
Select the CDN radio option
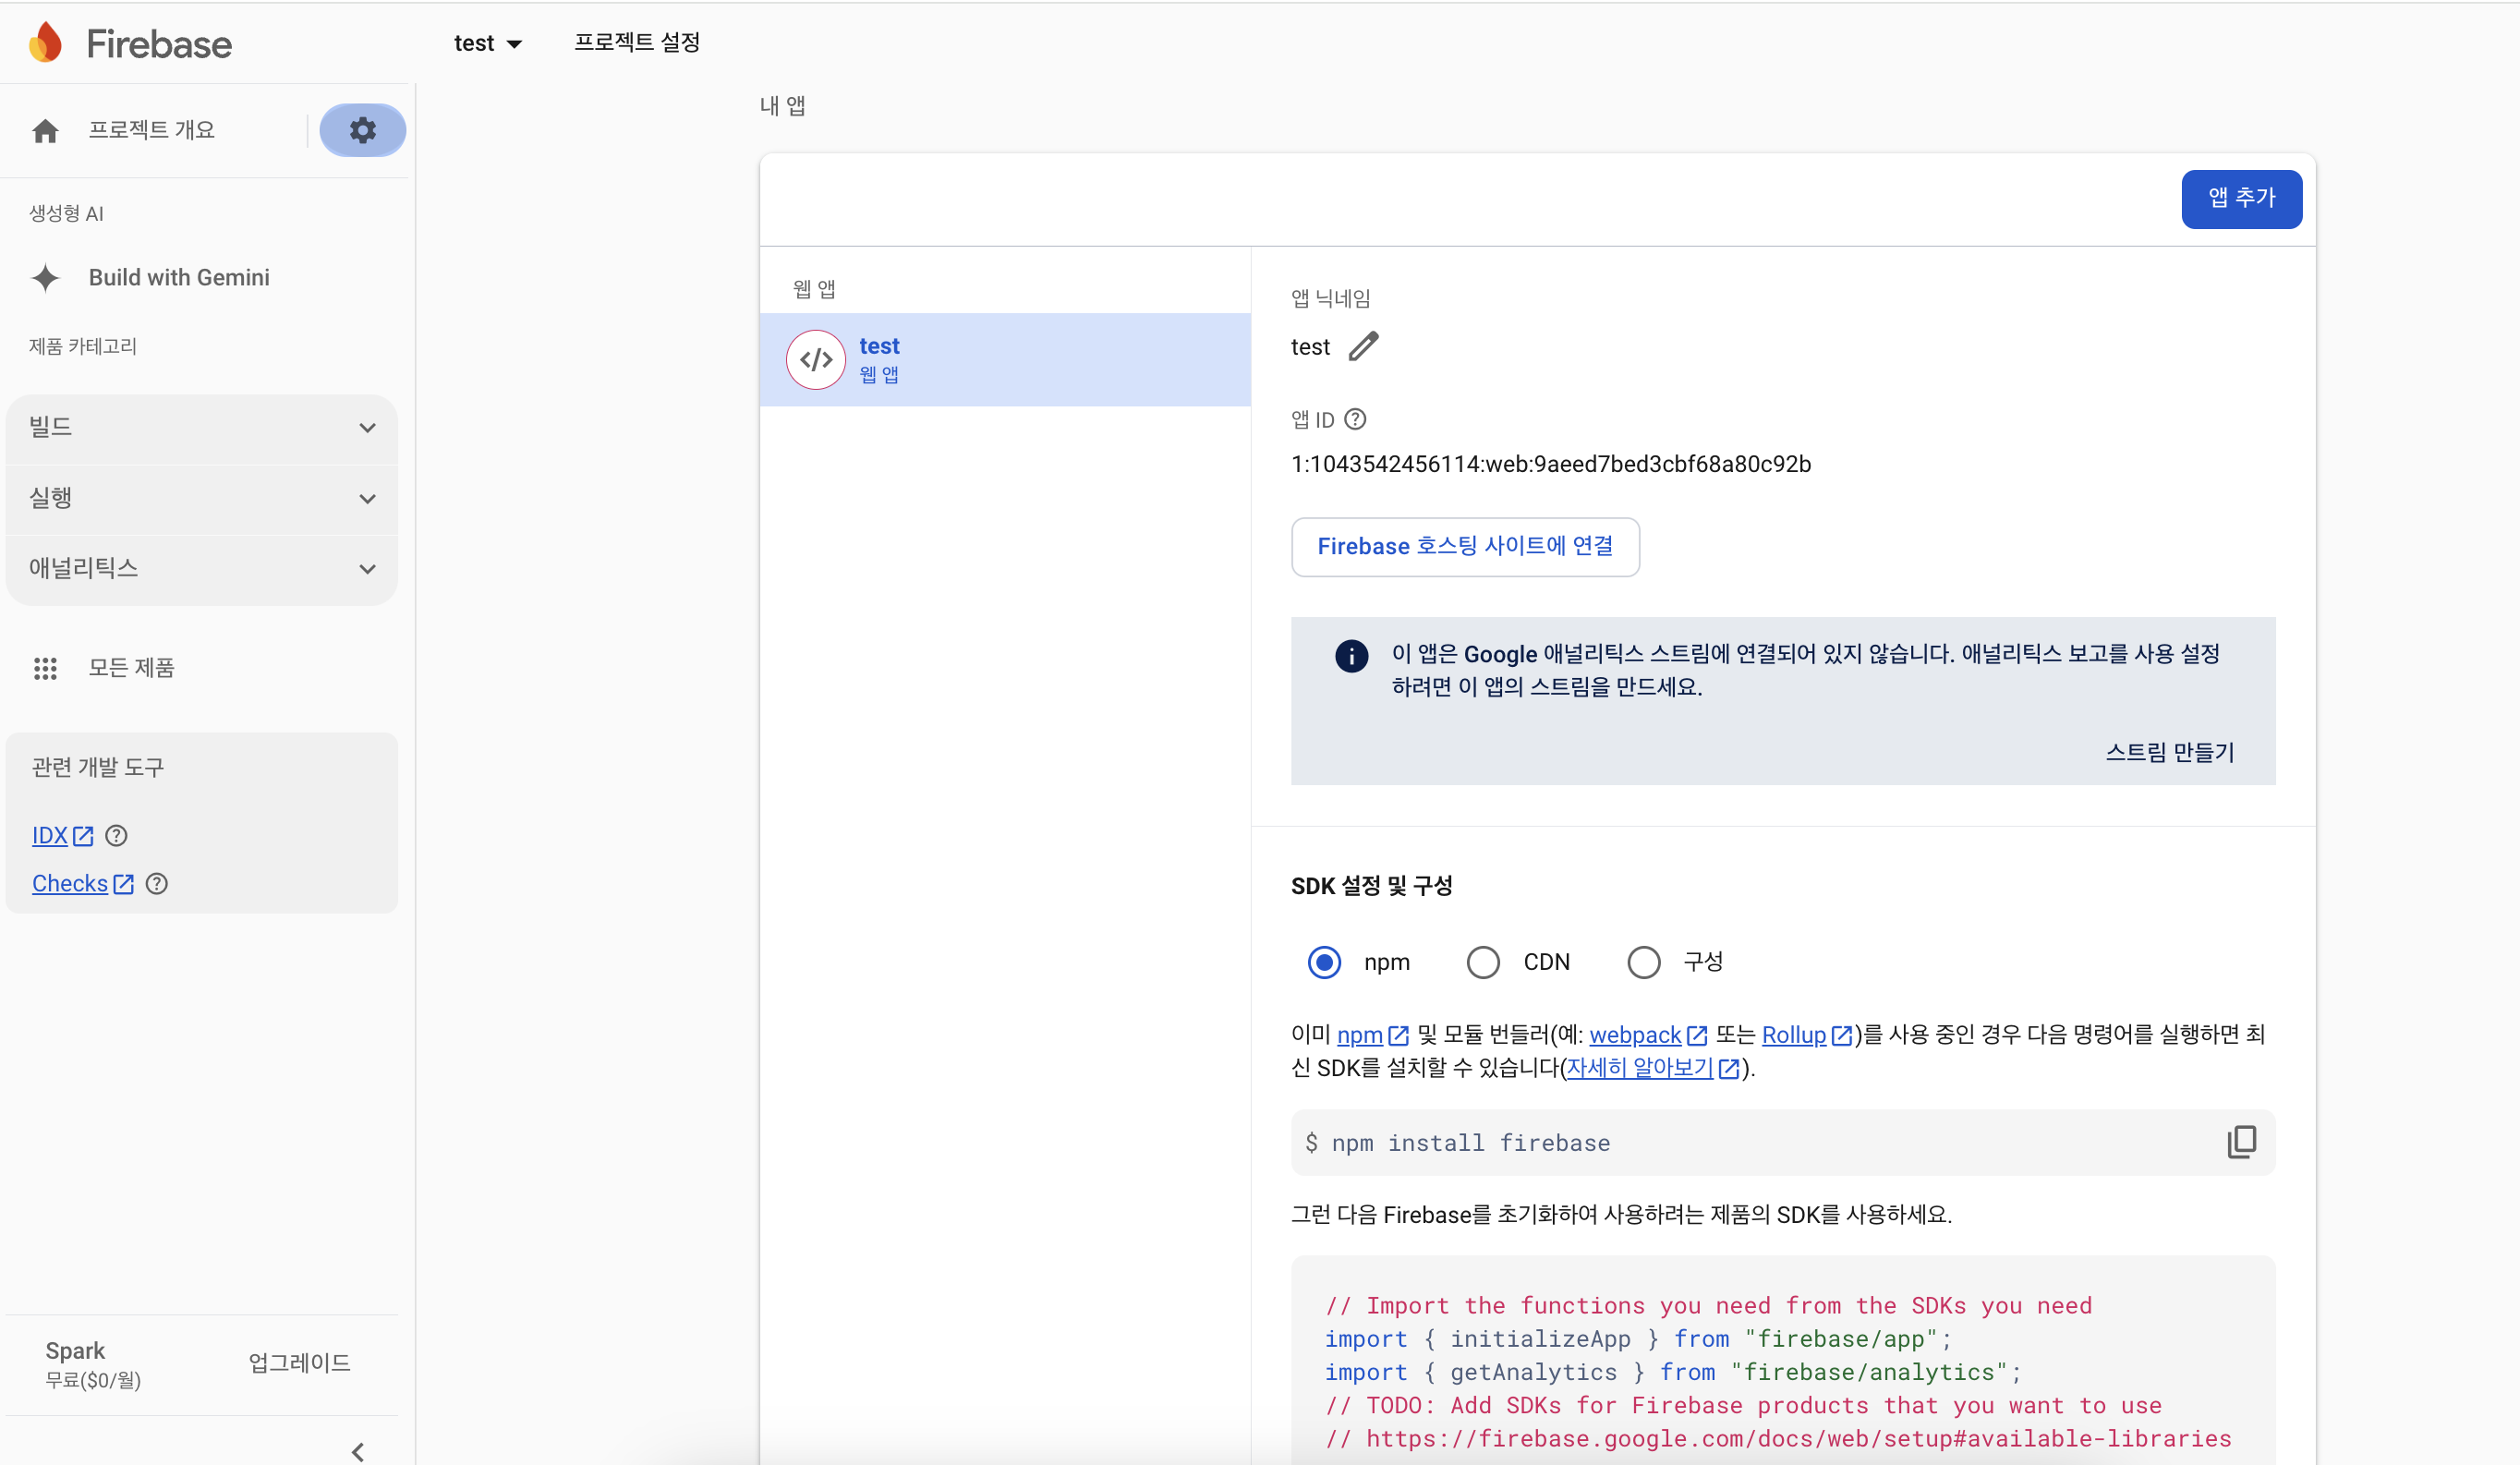(1483, 962)
